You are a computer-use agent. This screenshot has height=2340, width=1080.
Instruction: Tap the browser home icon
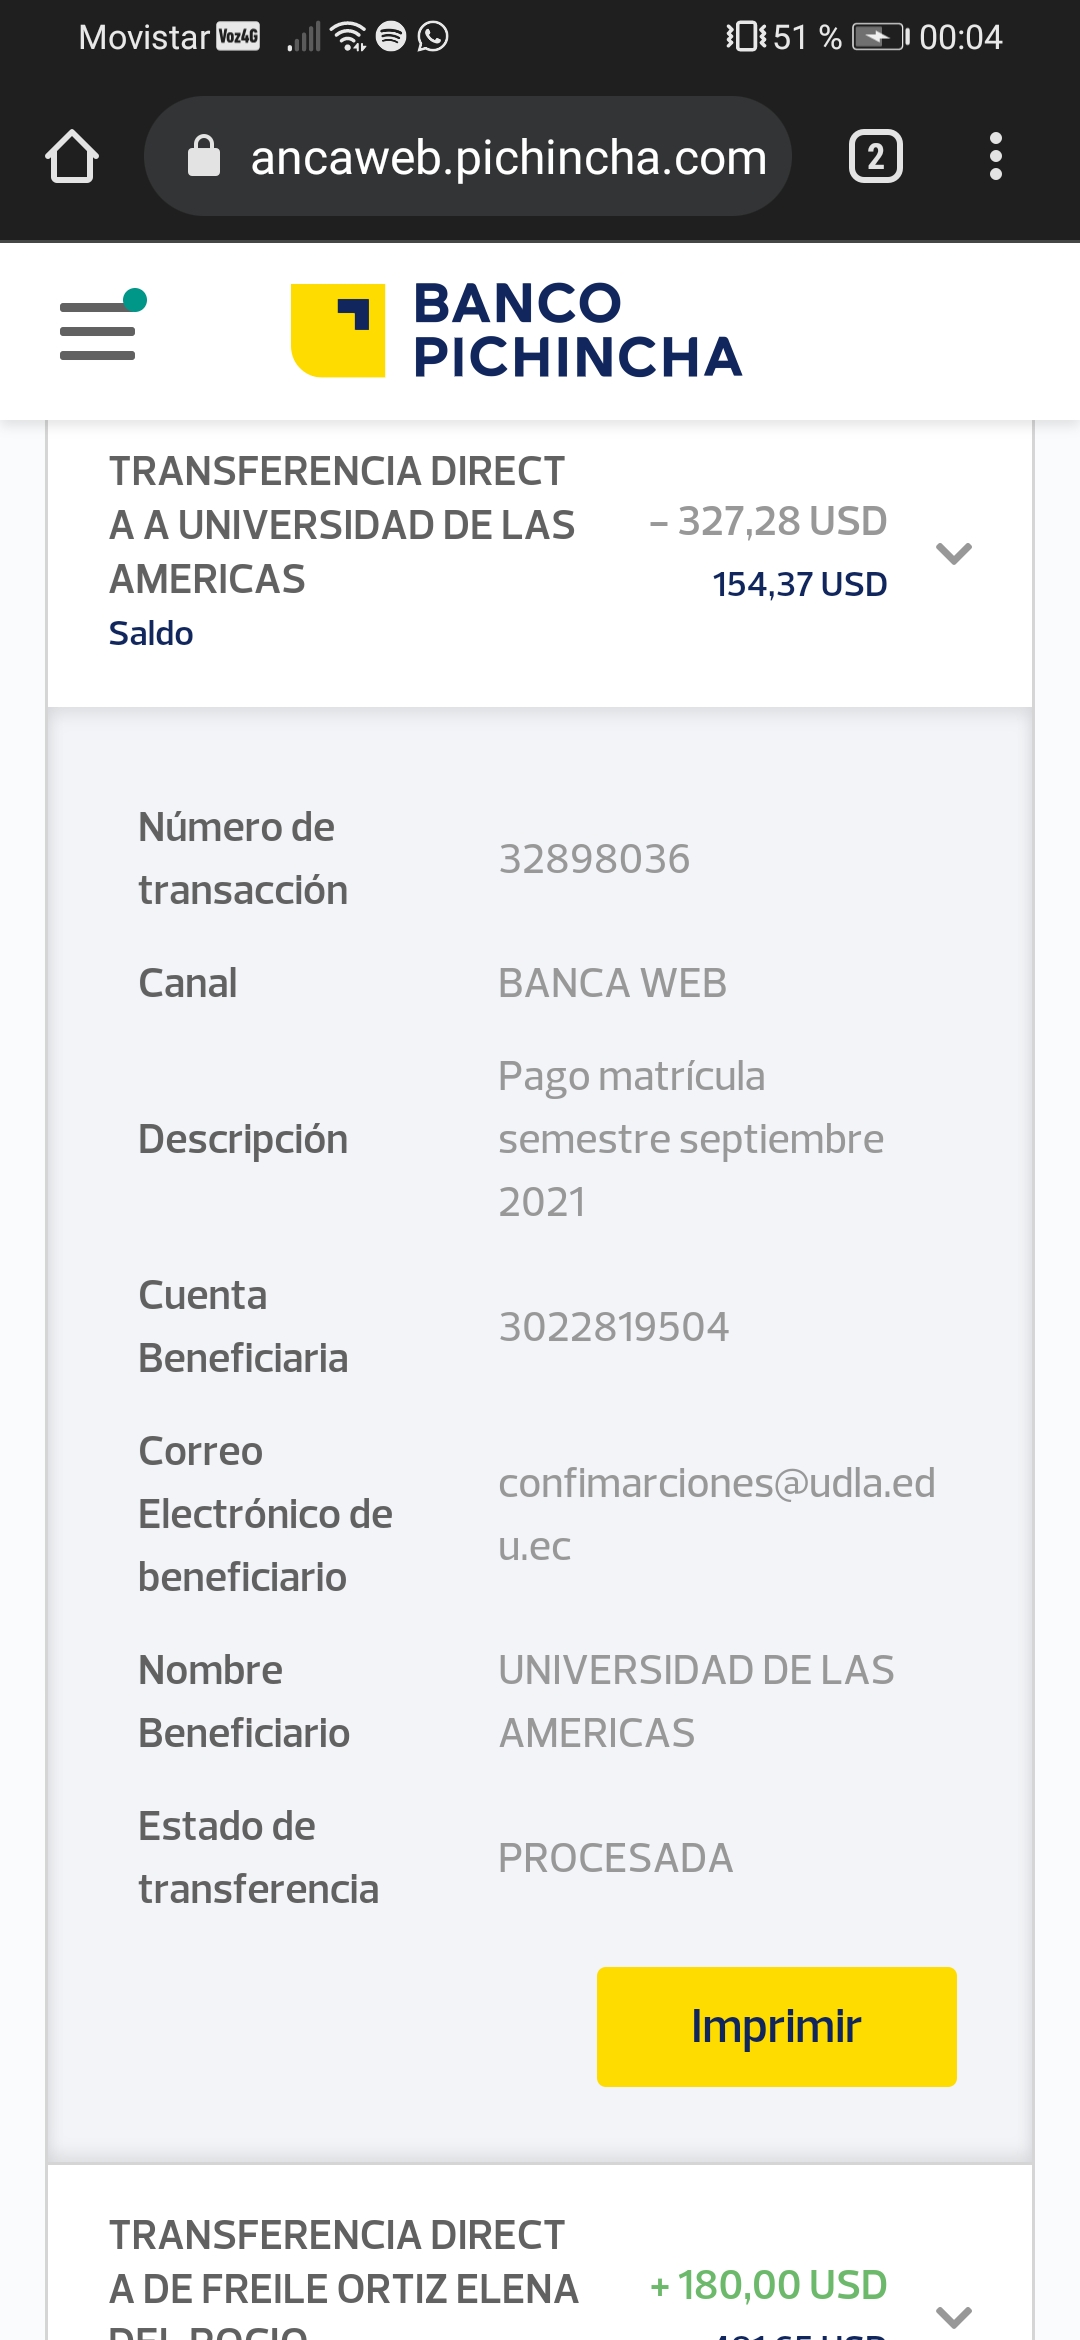coord(72,157)
